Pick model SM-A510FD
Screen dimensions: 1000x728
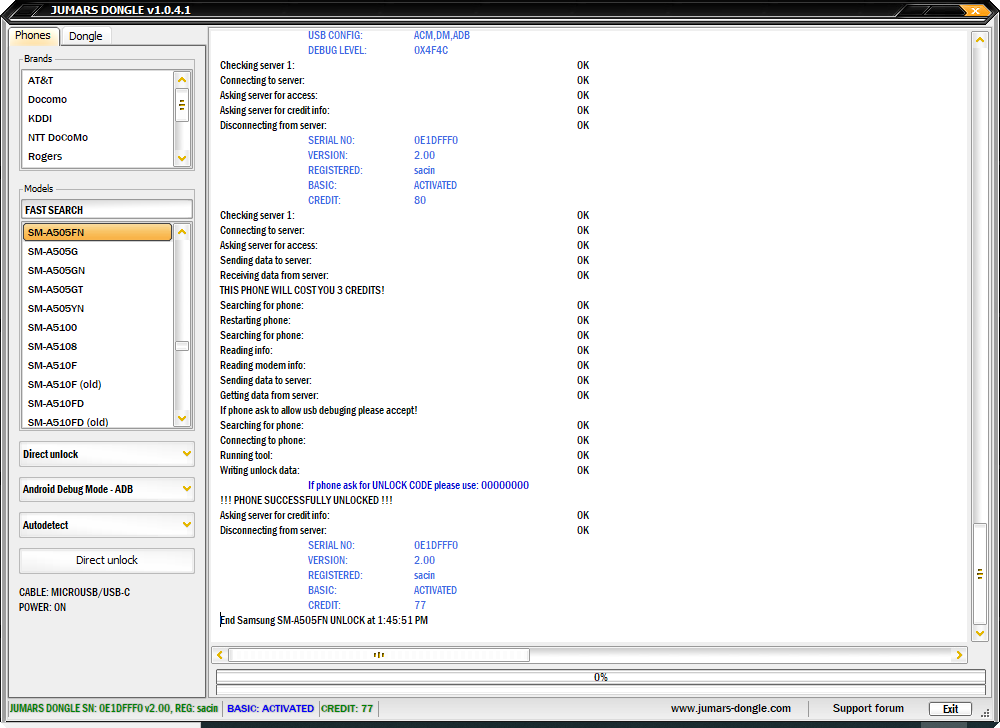pyautogui.click(x=97, y=404)
